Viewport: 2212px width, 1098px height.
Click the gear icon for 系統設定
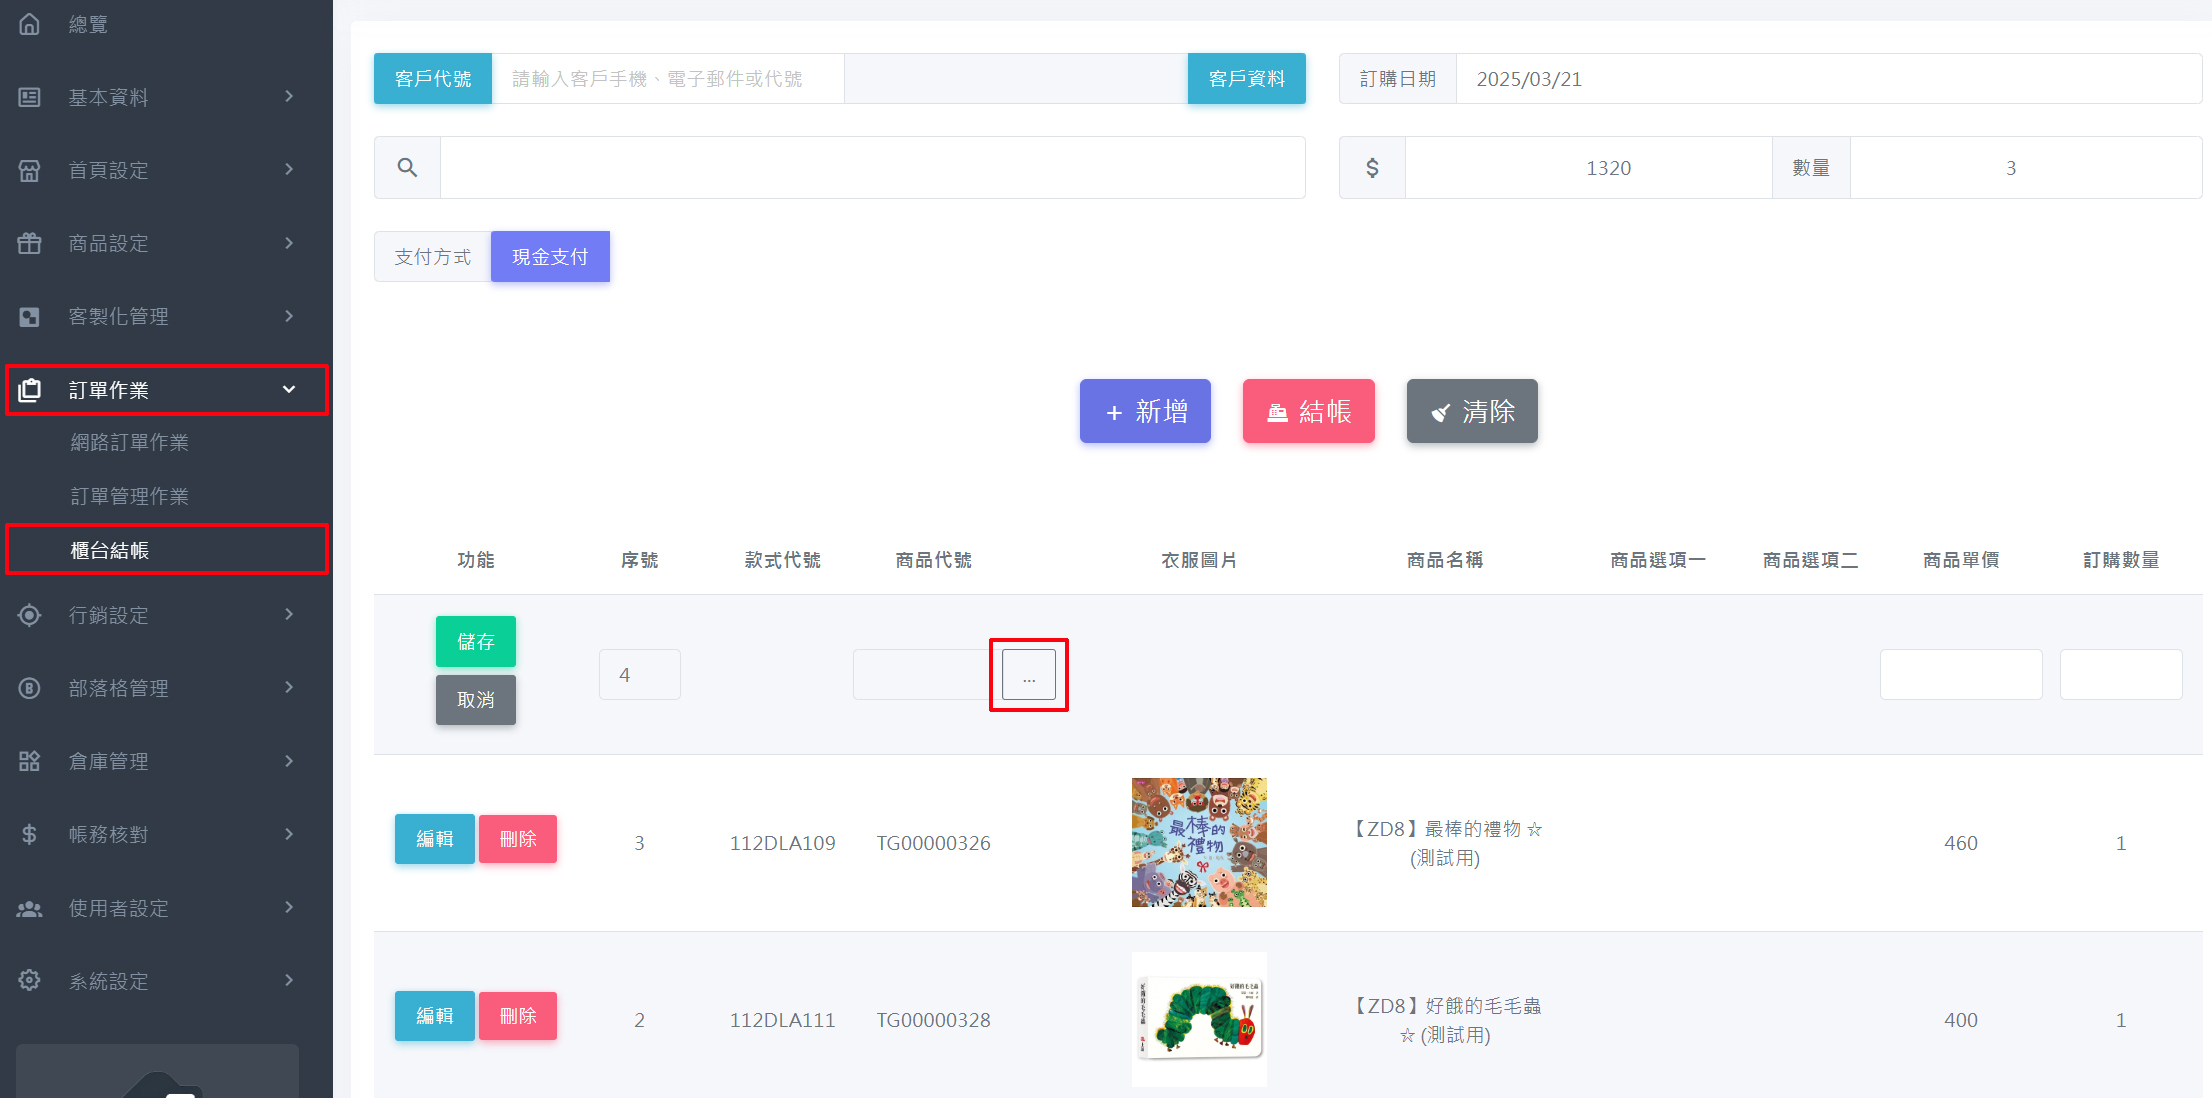click(x=30, y=980)
